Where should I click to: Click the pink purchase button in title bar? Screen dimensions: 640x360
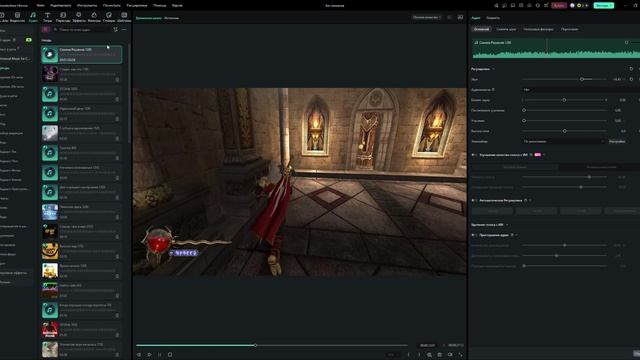point(559,5)
